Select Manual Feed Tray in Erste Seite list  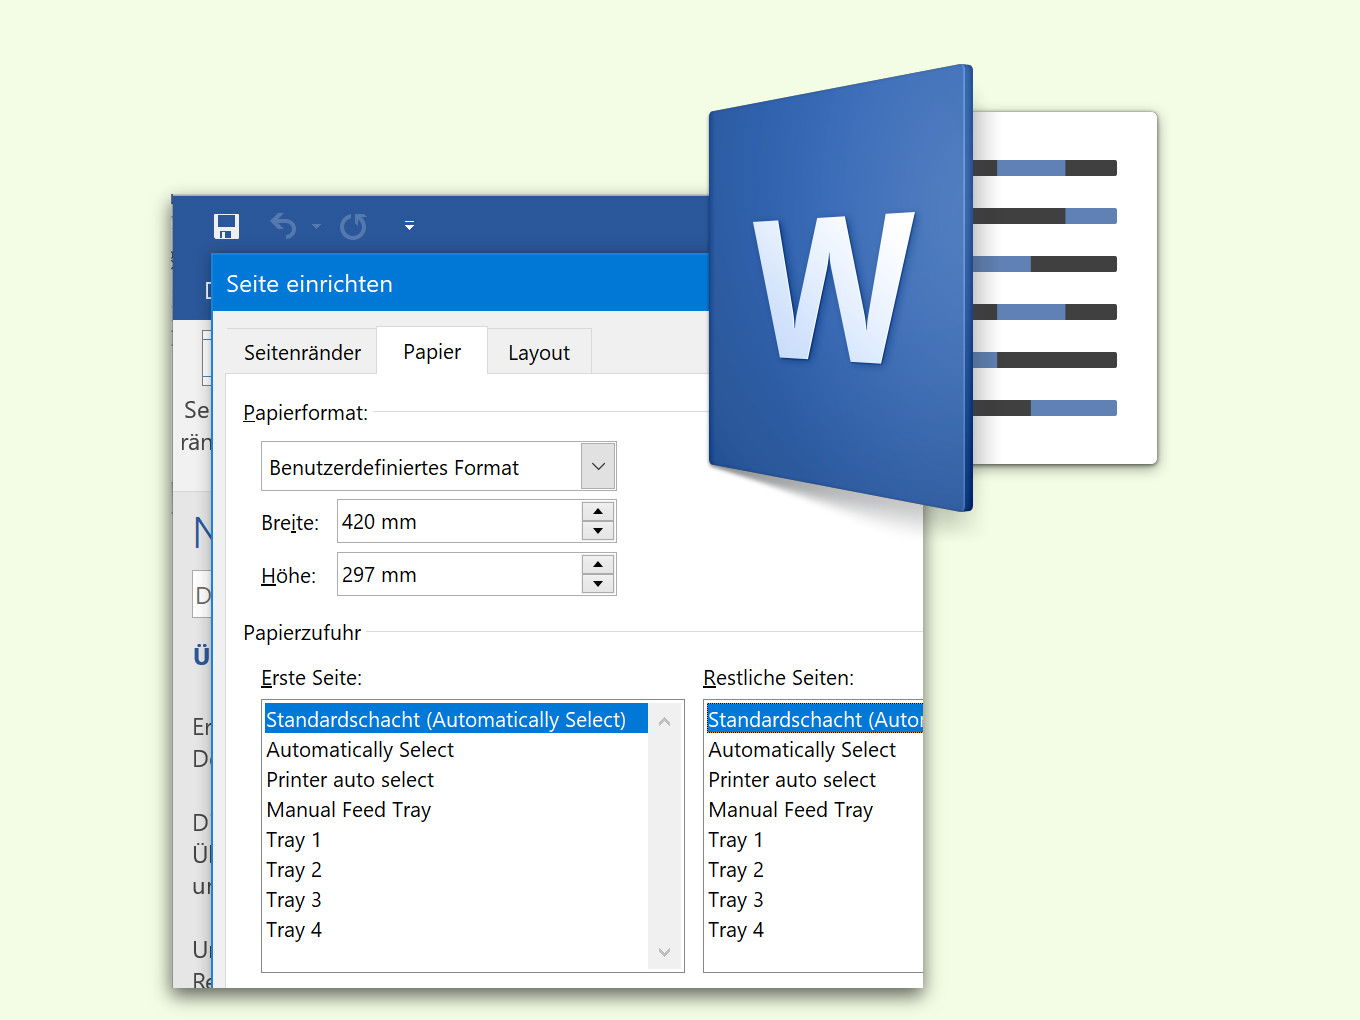[x=456, y=809]
